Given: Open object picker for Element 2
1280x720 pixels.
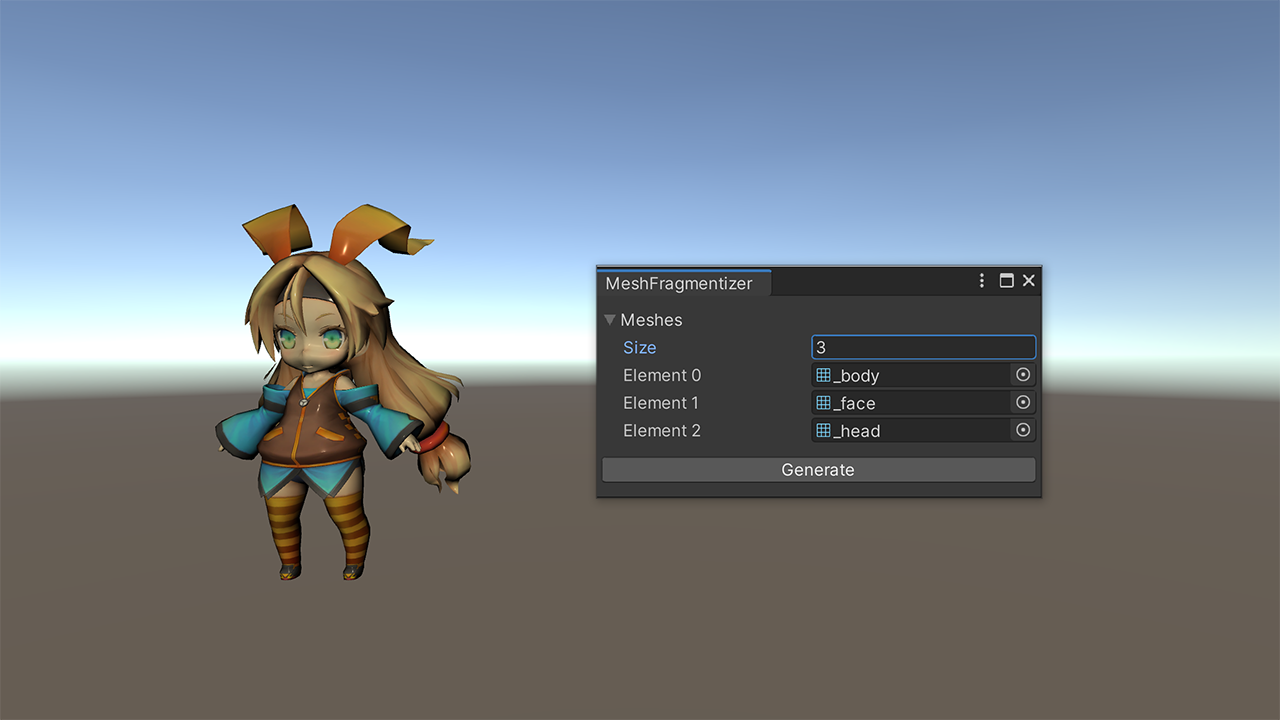Looking at the screenshot, I should pos(1023,430).
